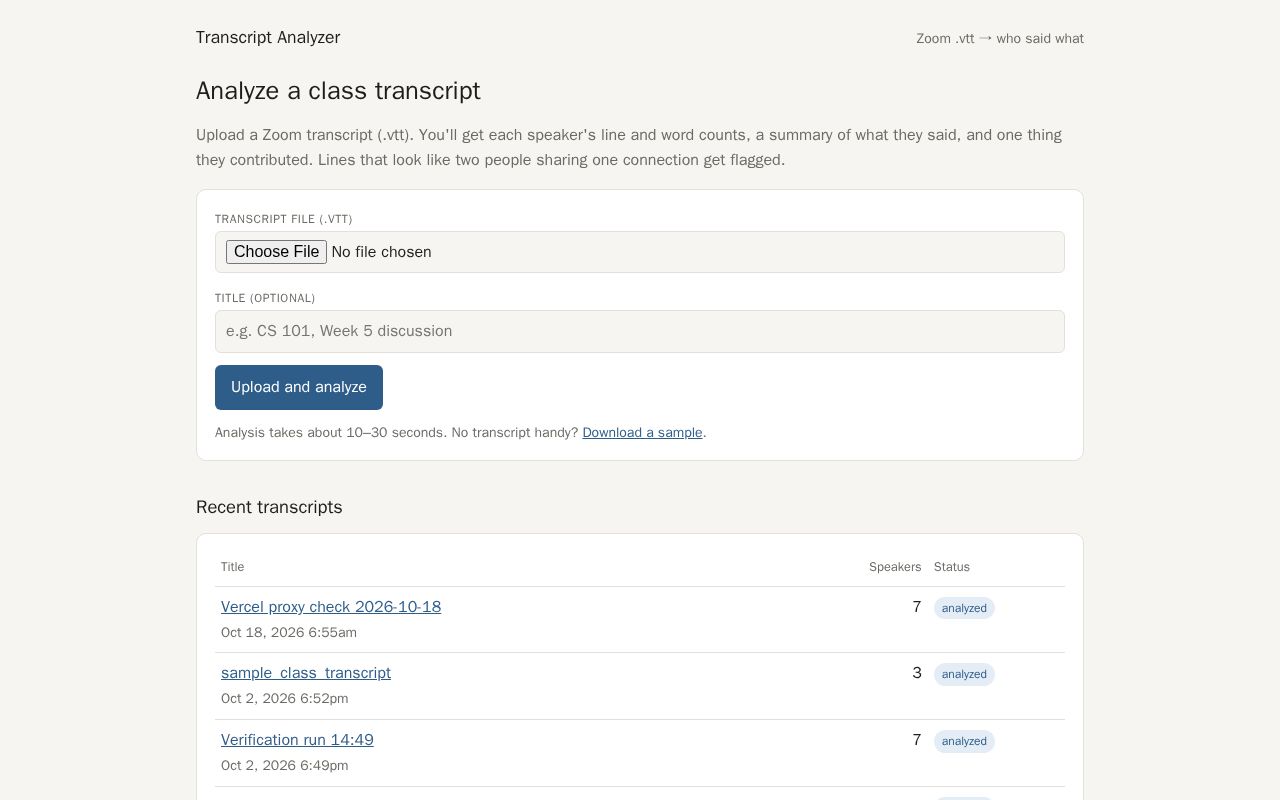
Task: Click the date Oct 18, 2026 6:55am
Action: [289, 633]
